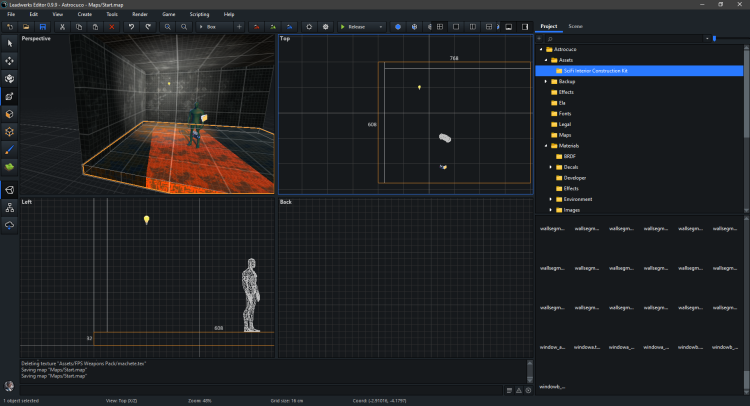750x406 pixels.
Task: Open the Developer materials folder
Action: point(574,178)
